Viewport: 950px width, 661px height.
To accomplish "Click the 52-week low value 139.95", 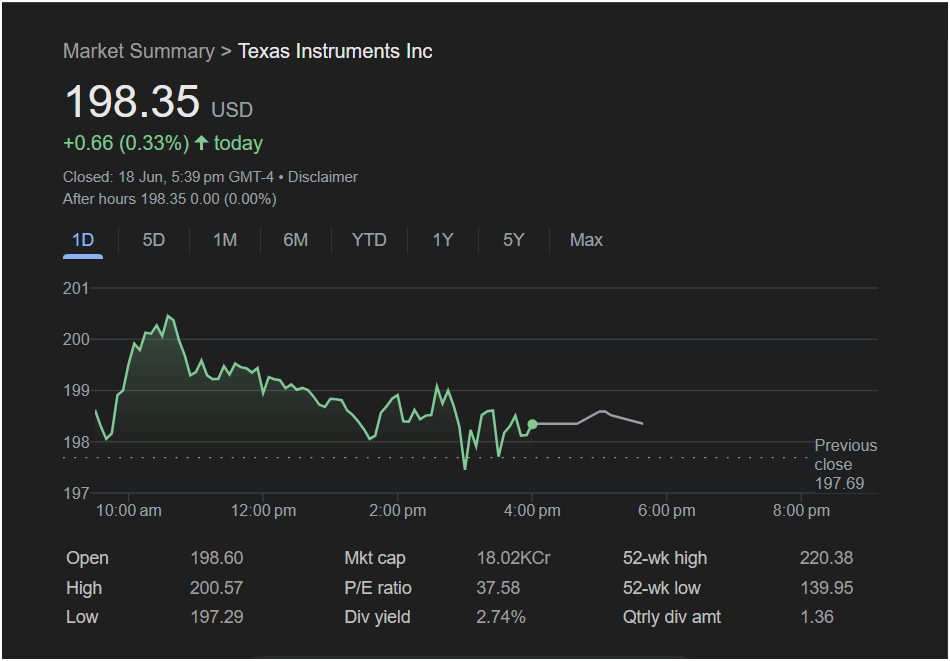I will [x=826, y=588].
